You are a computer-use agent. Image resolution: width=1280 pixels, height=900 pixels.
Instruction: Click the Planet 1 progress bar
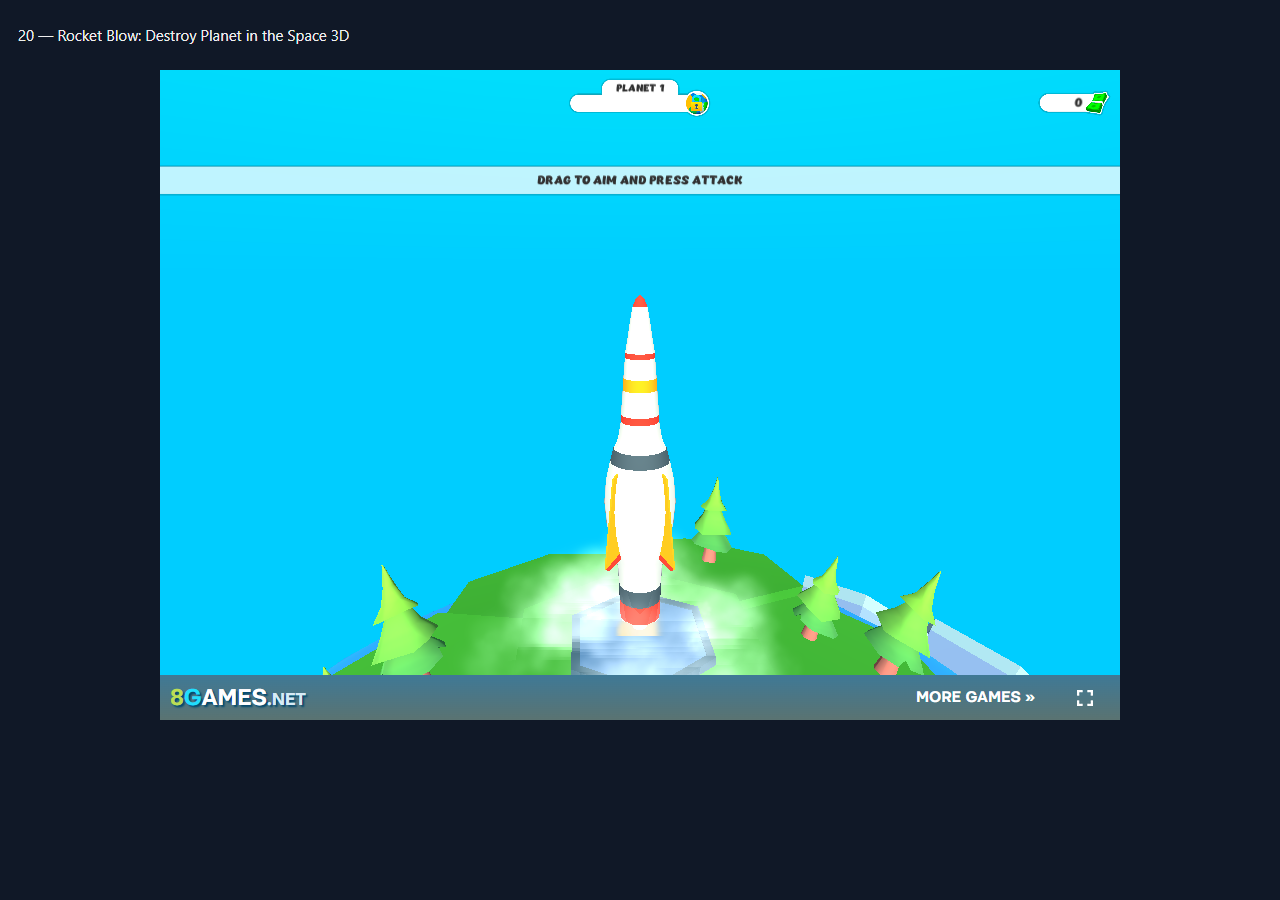click(x=639, y=104)
